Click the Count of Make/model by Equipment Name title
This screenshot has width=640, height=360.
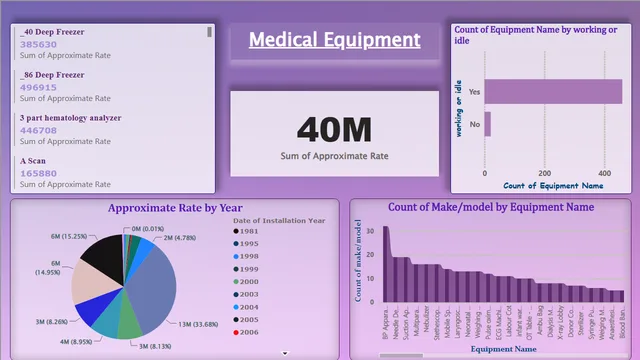[491, 207]
